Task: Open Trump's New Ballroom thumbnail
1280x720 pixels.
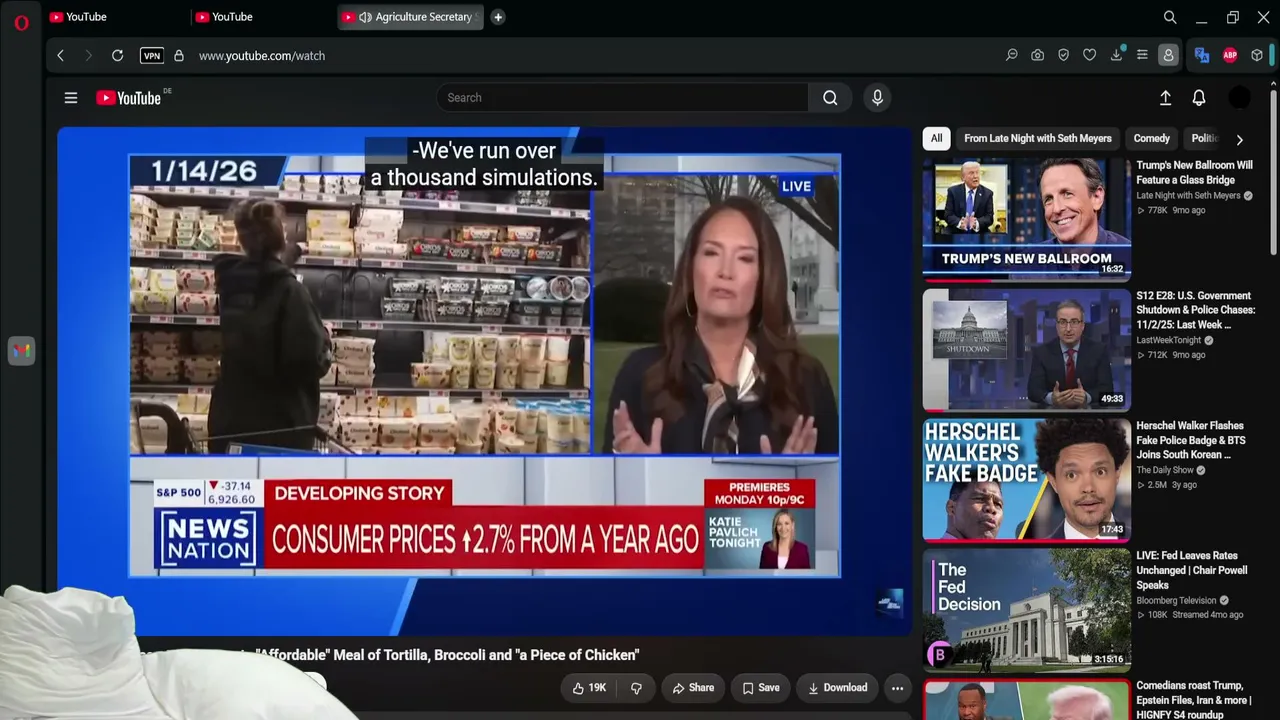Action: [x=1027, y=218]
